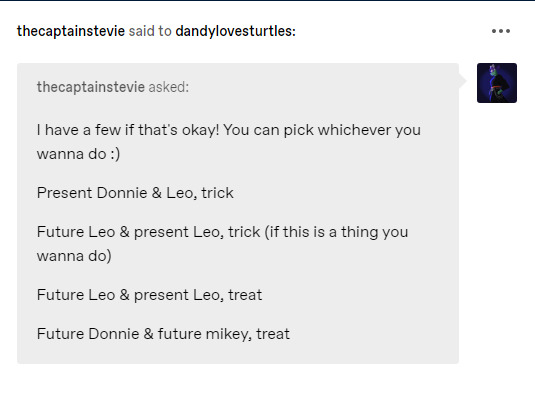The image size is (535, 393).
Task: Open the three-dot post options menu
Action: [x=501, y=31]
